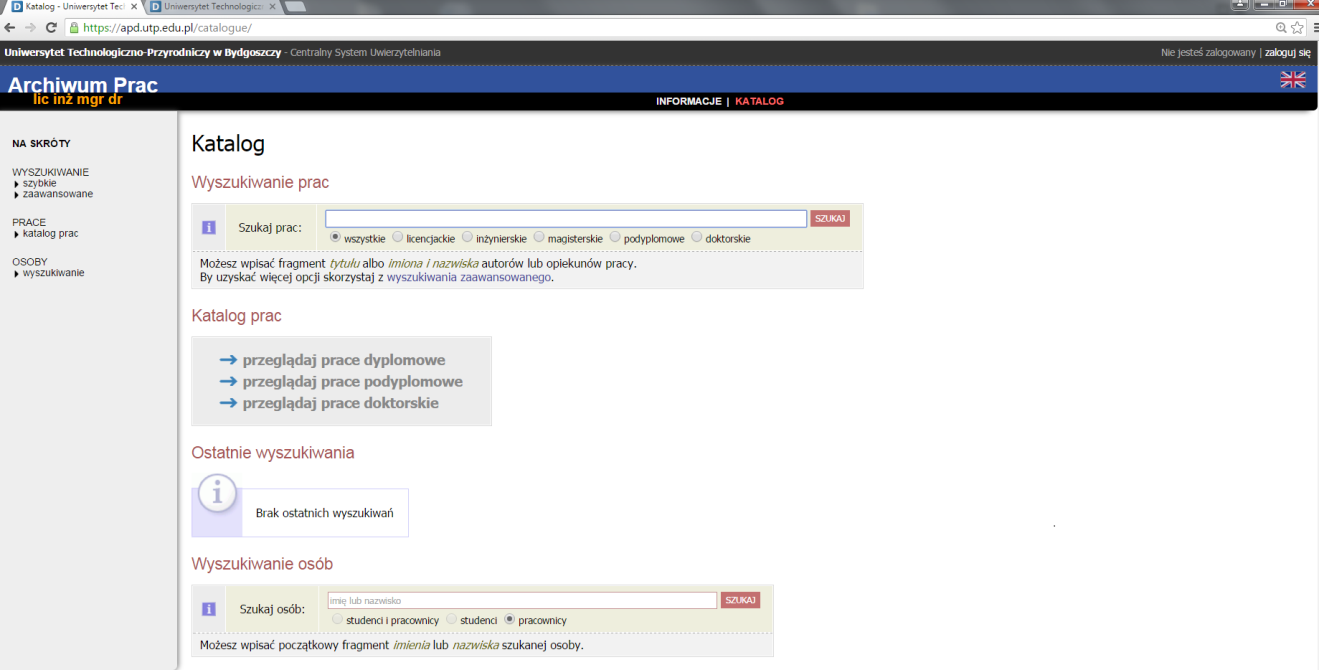Click the browser back arrow
1319x670 pixels.
click(11, 28)
